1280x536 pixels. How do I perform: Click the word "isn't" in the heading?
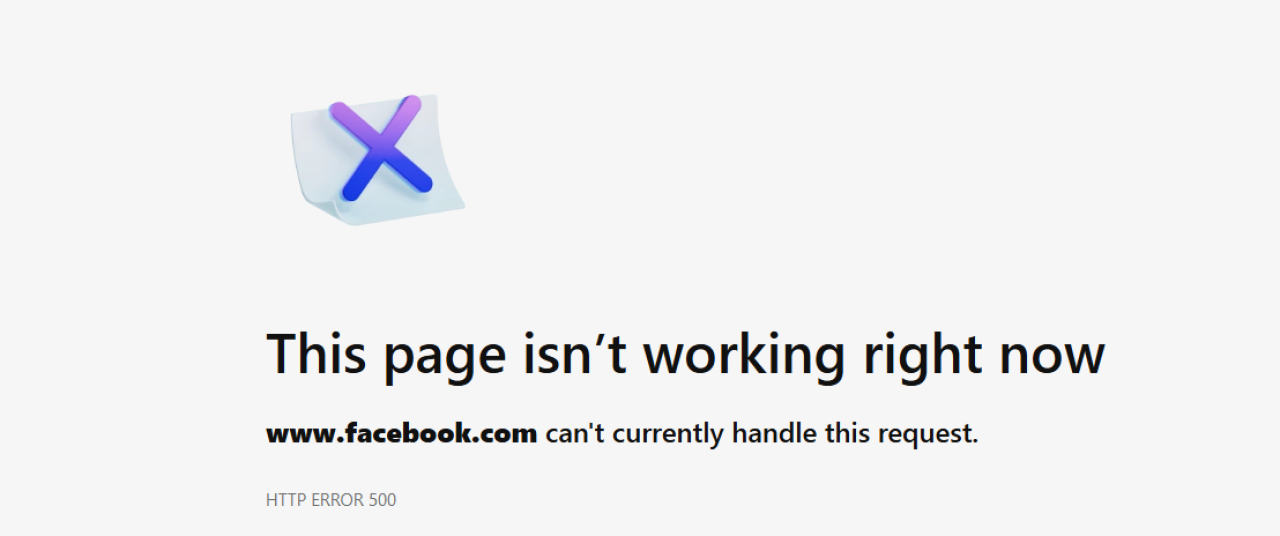coord(576,354)
